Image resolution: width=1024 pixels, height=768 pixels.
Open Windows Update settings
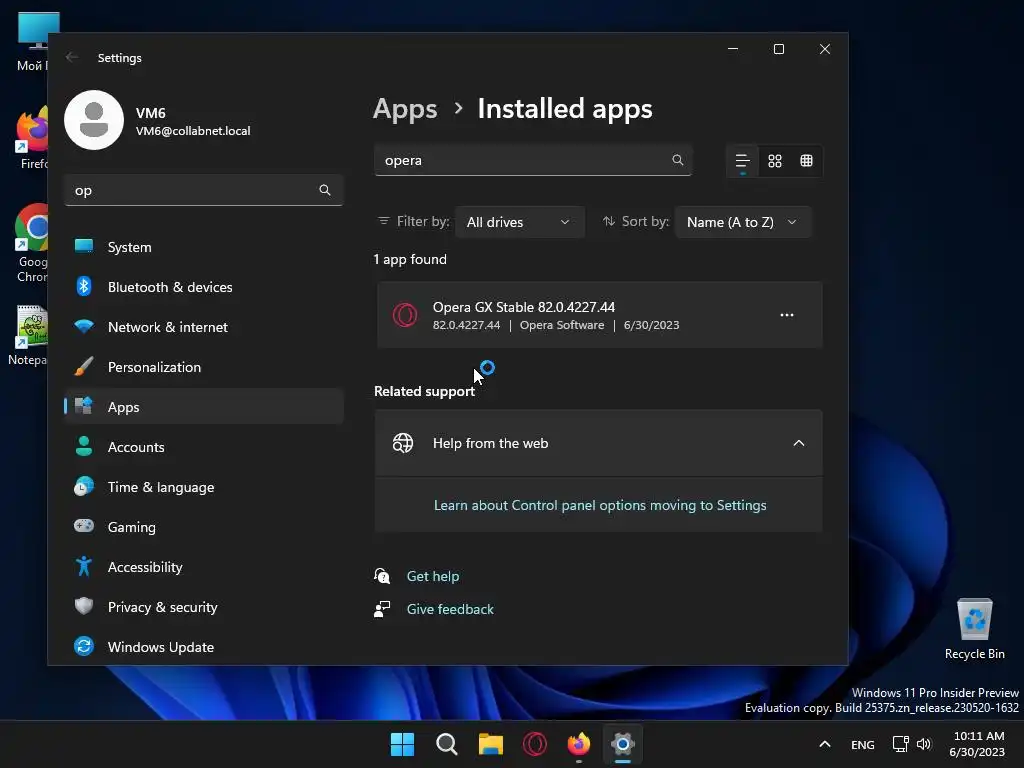pos(204,647)
